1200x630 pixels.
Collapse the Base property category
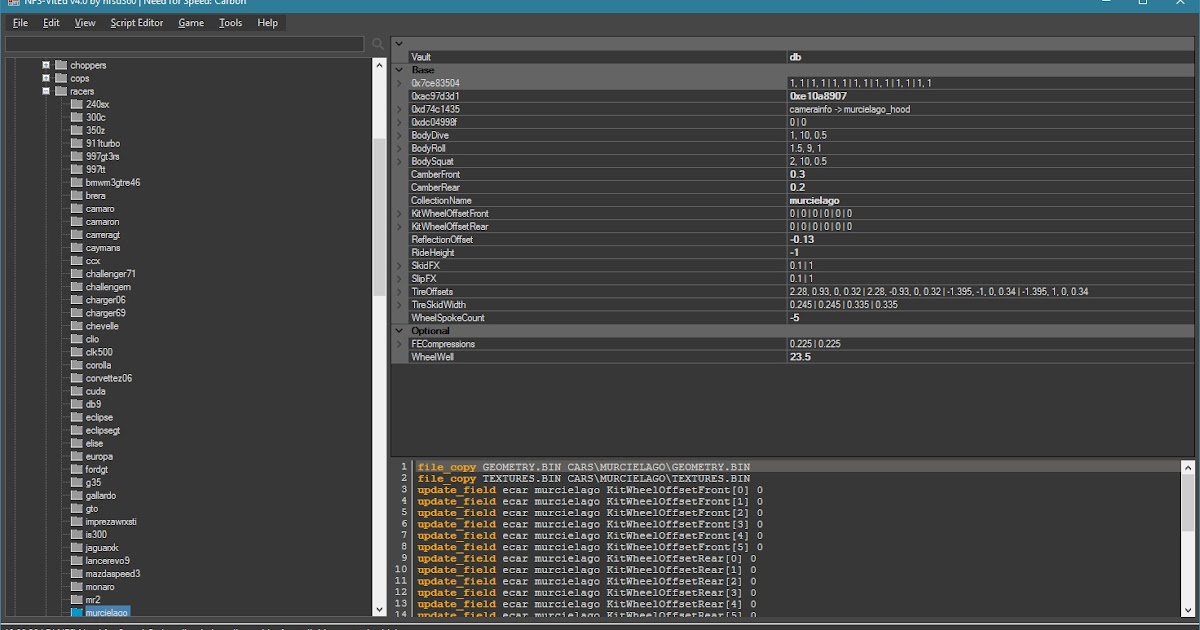pos(400,70)
